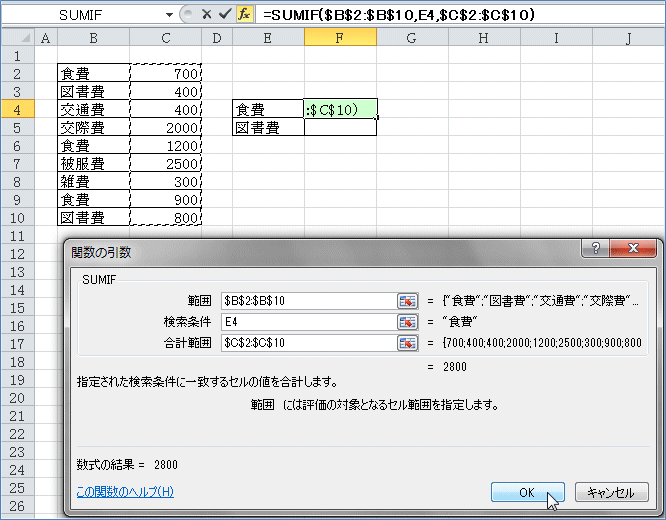Select column E header
The image size is (666, 520).
click(x=268, y=38)
